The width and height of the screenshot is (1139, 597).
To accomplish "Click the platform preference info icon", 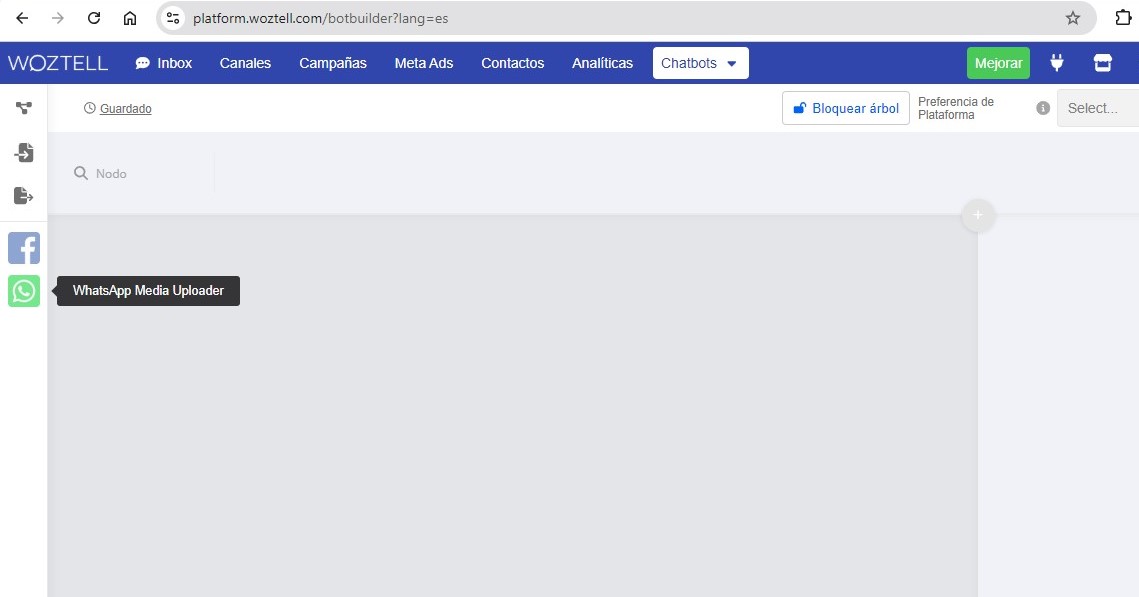I will [x=1043, y=108].
